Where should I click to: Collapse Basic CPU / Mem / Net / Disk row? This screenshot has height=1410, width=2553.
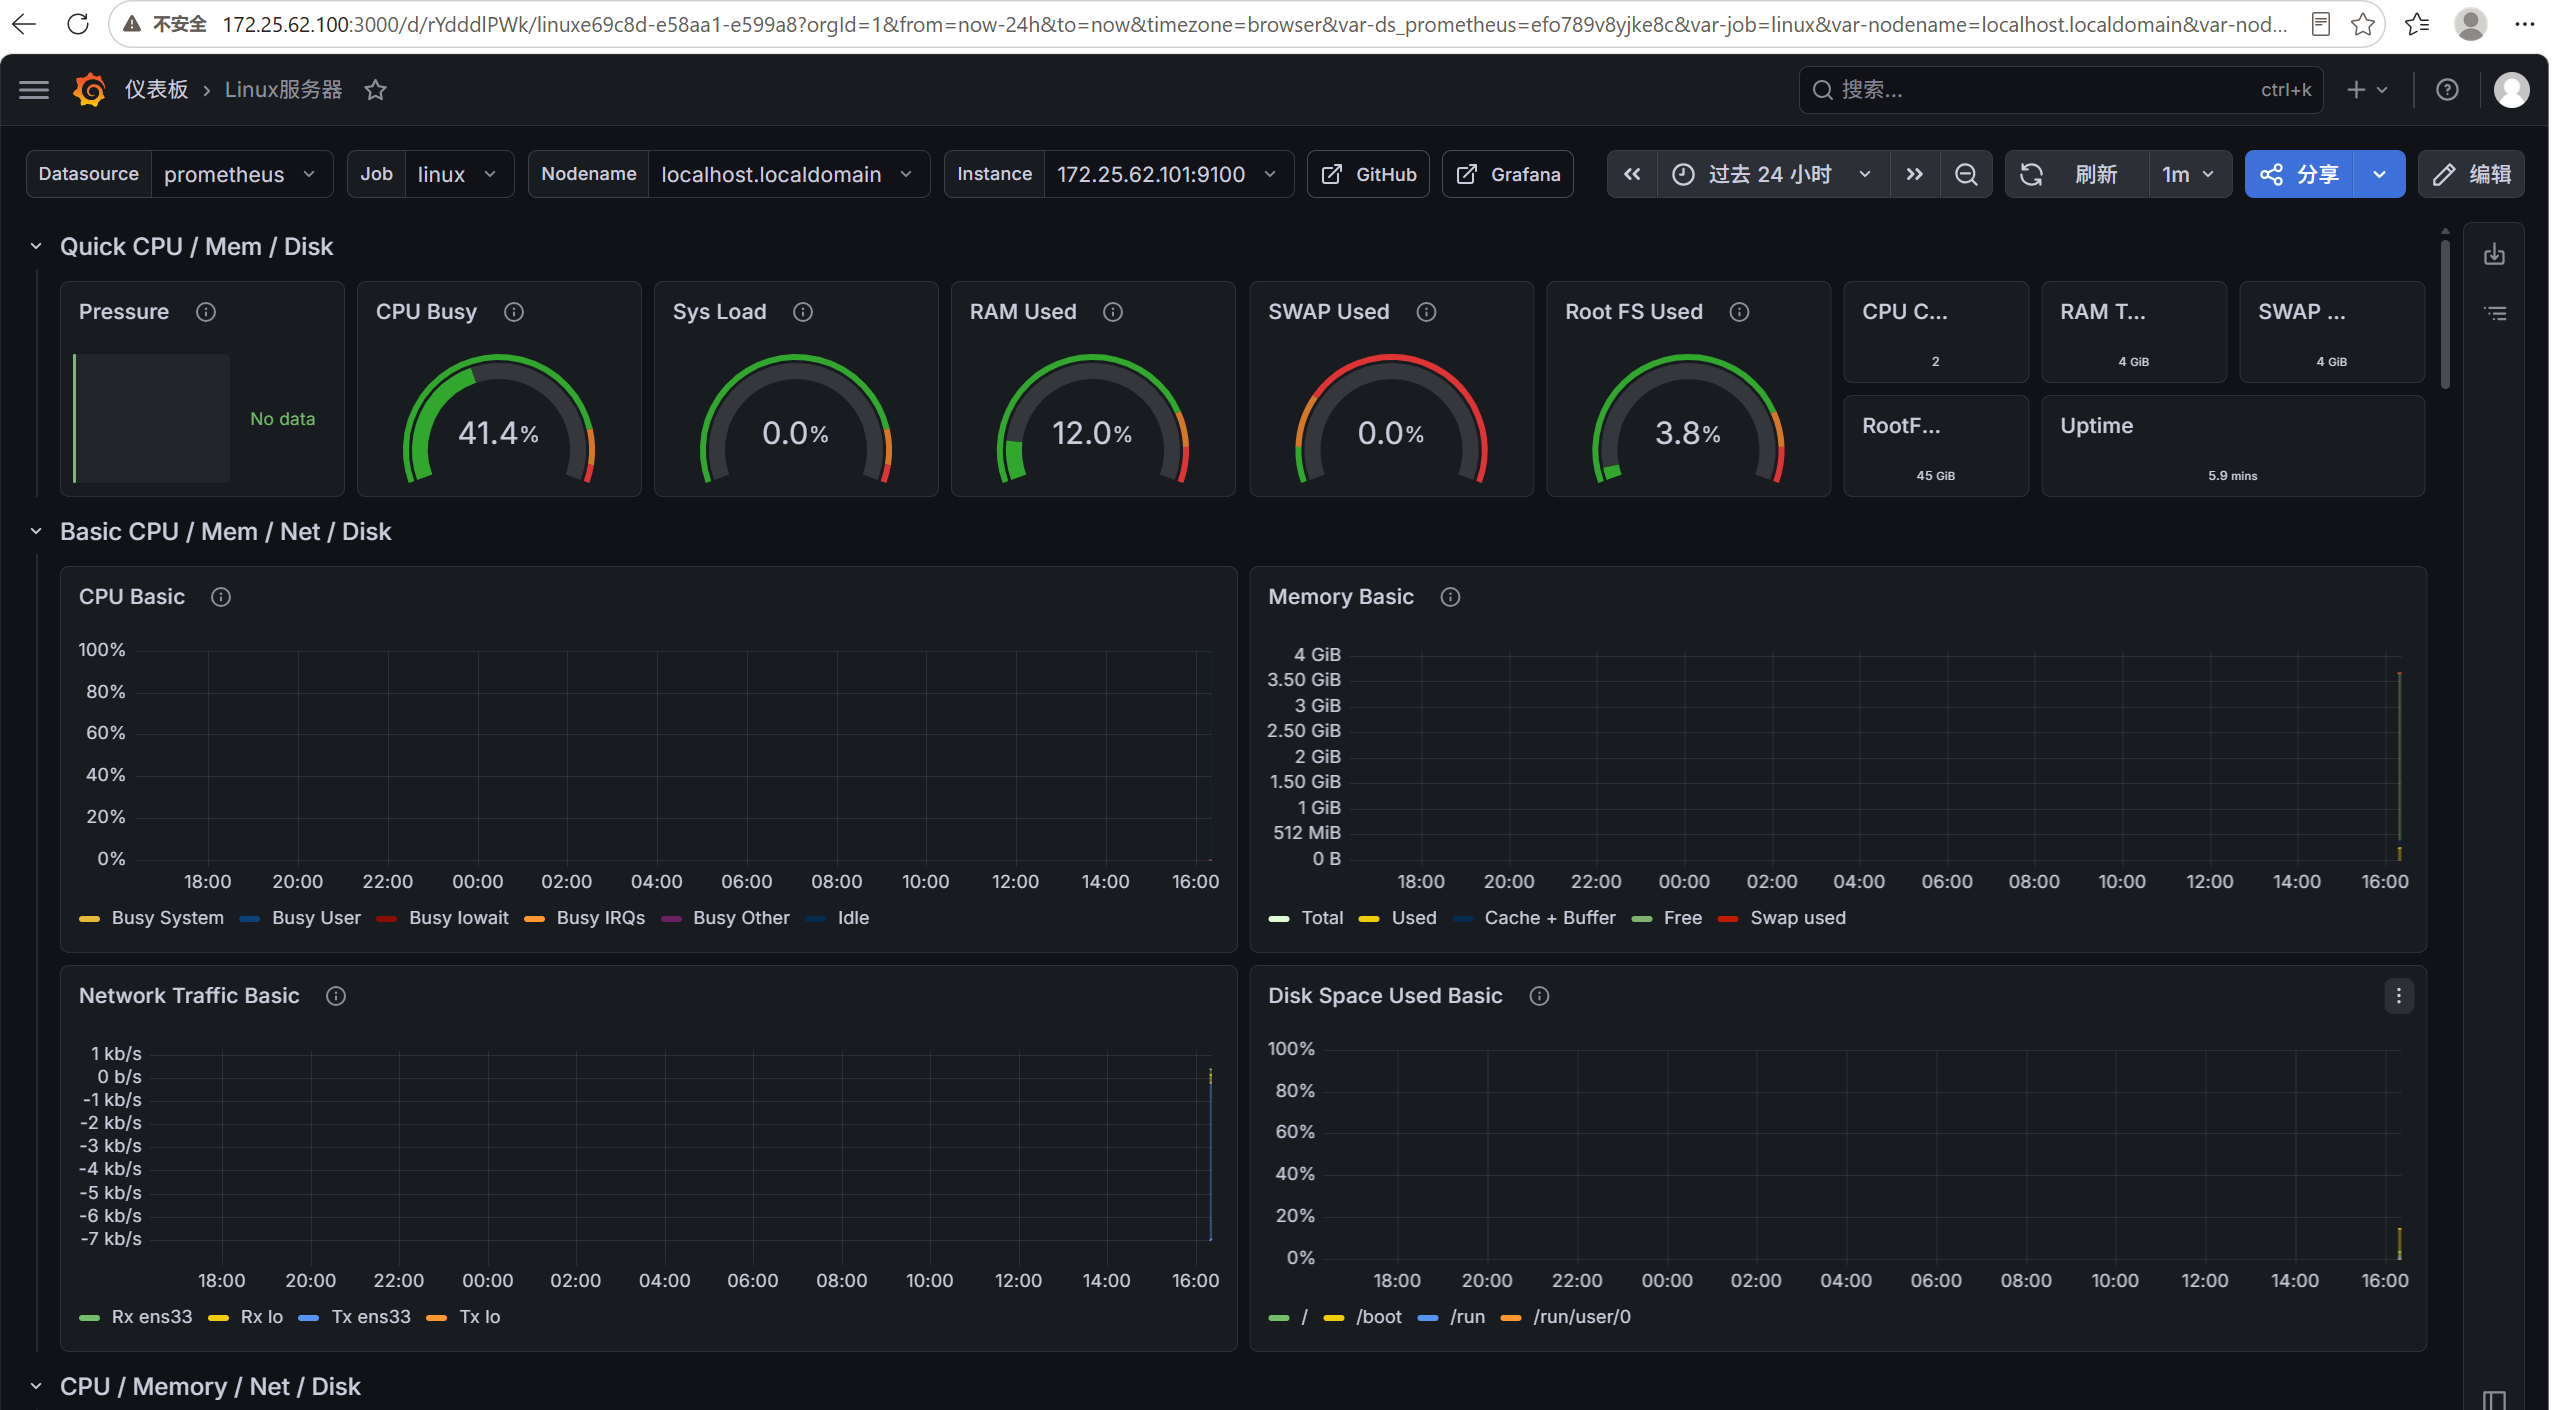click(36, 532)
